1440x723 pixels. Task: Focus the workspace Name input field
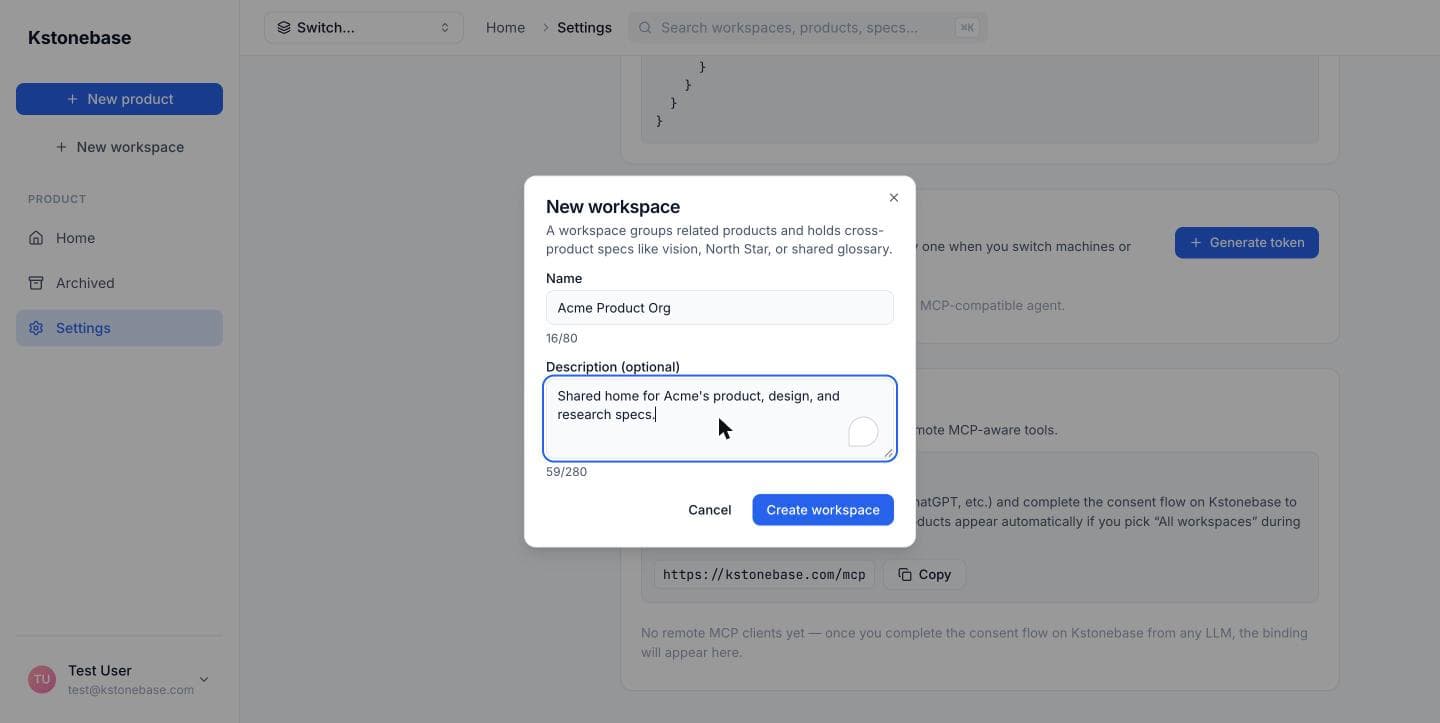(720, 308)
